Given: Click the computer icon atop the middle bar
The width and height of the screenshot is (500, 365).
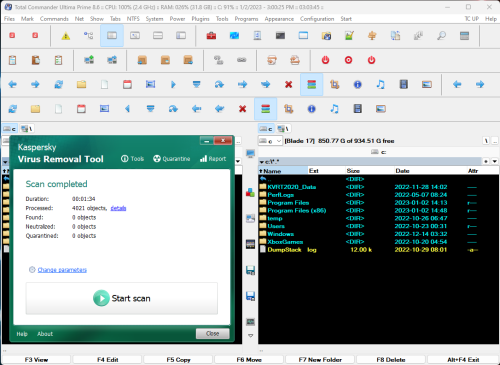Looking at the screenshot, I should click(x=250, y=154).
